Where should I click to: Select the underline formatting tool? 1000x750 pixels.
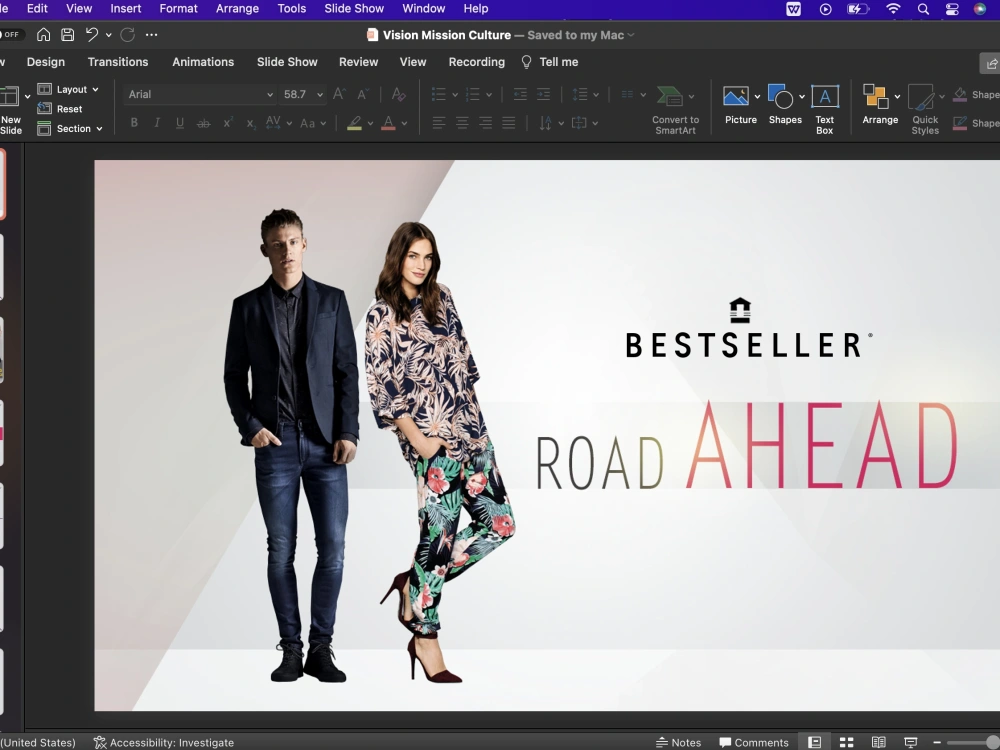(x=180, y=122)
